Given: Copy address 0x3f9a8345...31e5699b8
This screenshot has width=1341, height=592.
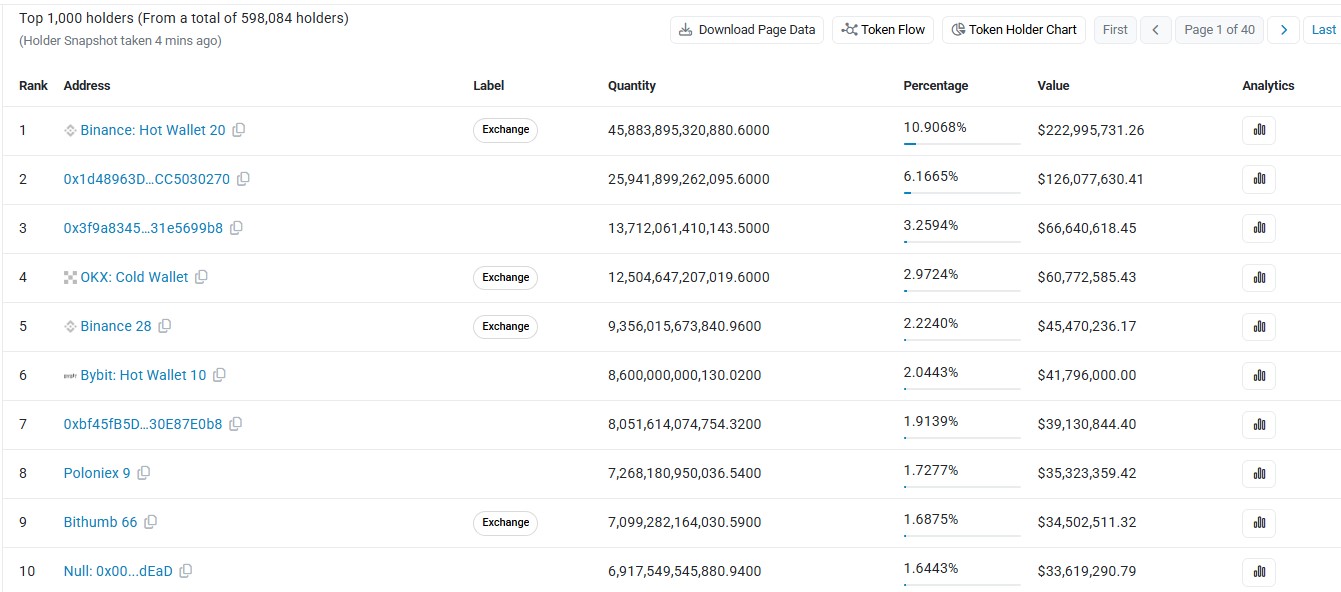Looking at the screenshot, I should coord(236,228).
